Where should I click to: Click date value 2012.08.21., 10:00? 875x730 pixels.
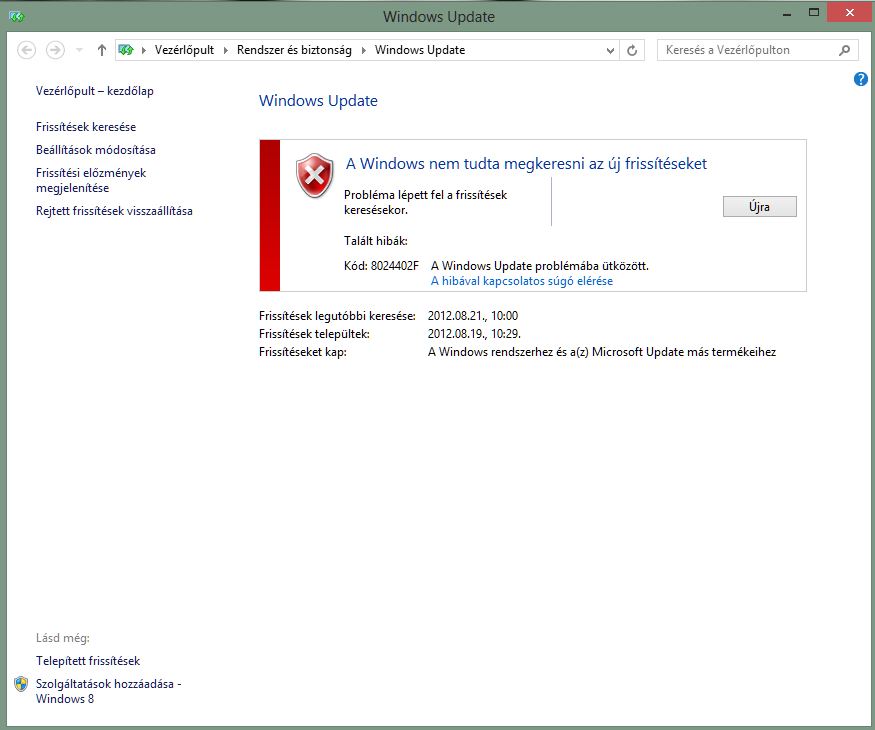tap(473, 316)
